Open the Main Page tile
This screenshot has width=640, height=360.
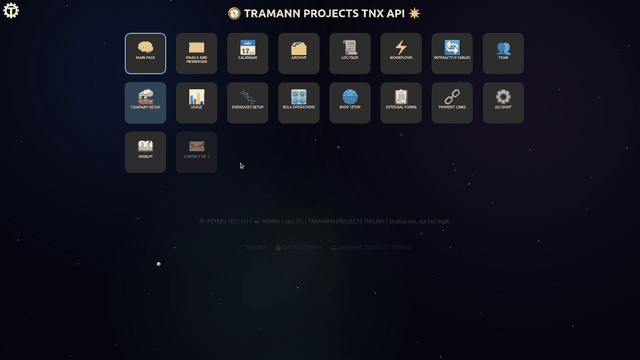145,53
